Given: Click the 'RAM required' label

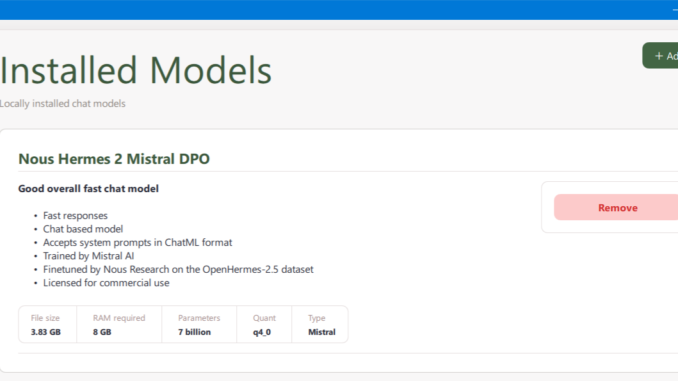Looking at the screenshot, I should (x=119, y=318).
